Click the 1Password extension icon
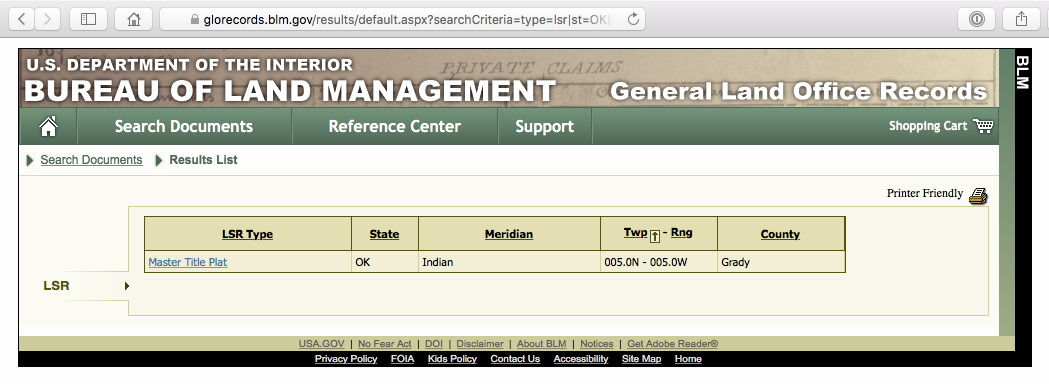 coord(977,19)
